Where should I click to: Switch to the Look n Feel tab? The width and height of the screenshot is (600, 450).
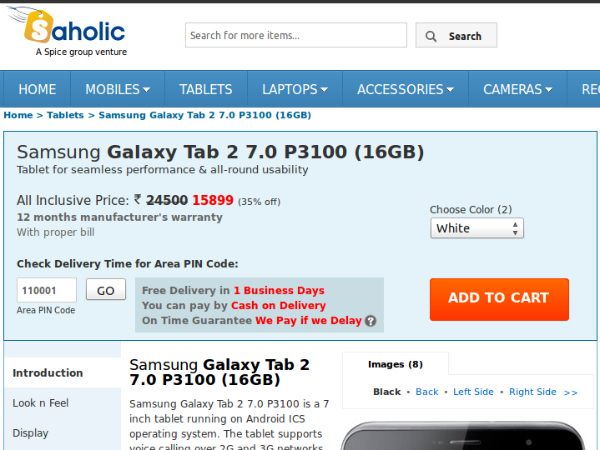point(41,403)
